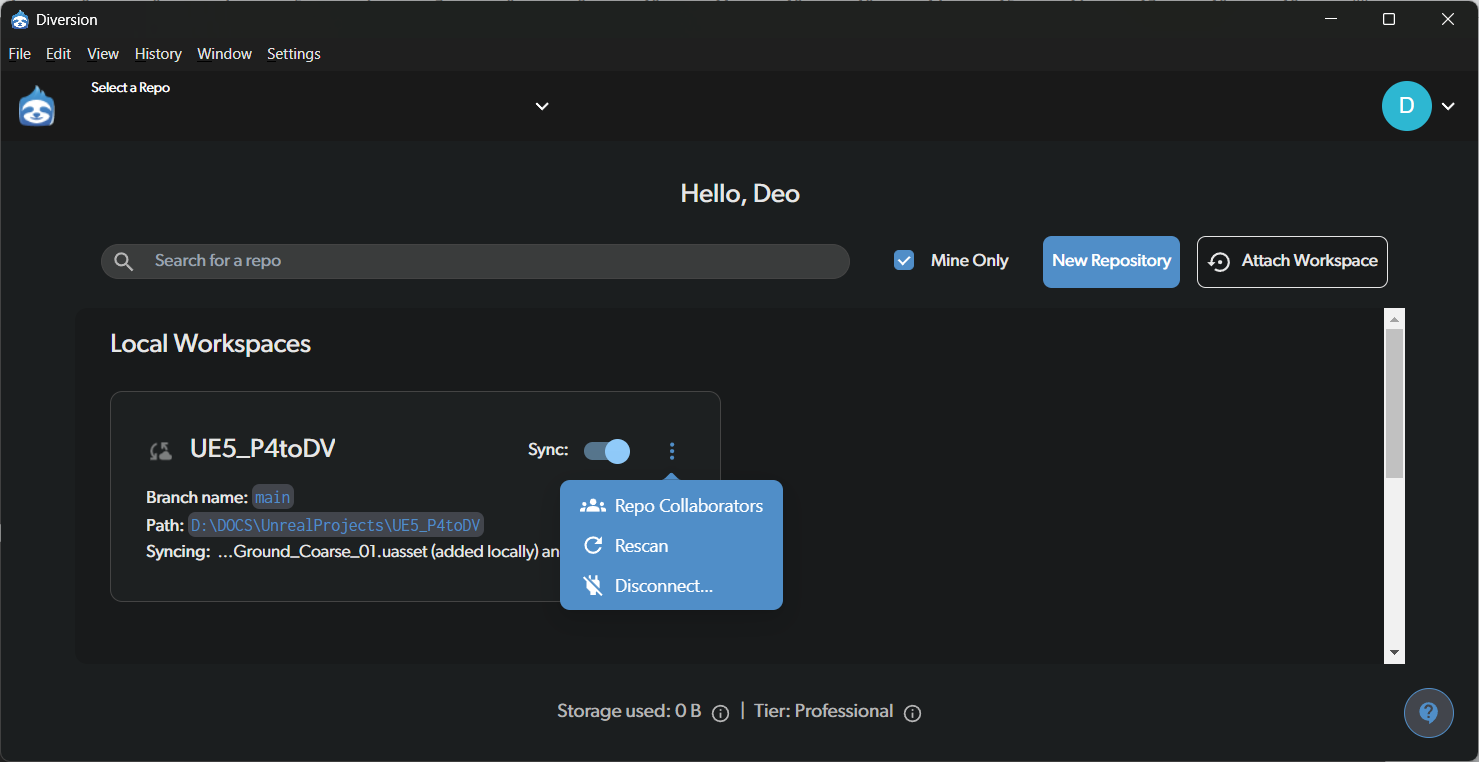Open the help question mark button
This screenshot has height=762, width=1479.
(x=1429, y=713)
